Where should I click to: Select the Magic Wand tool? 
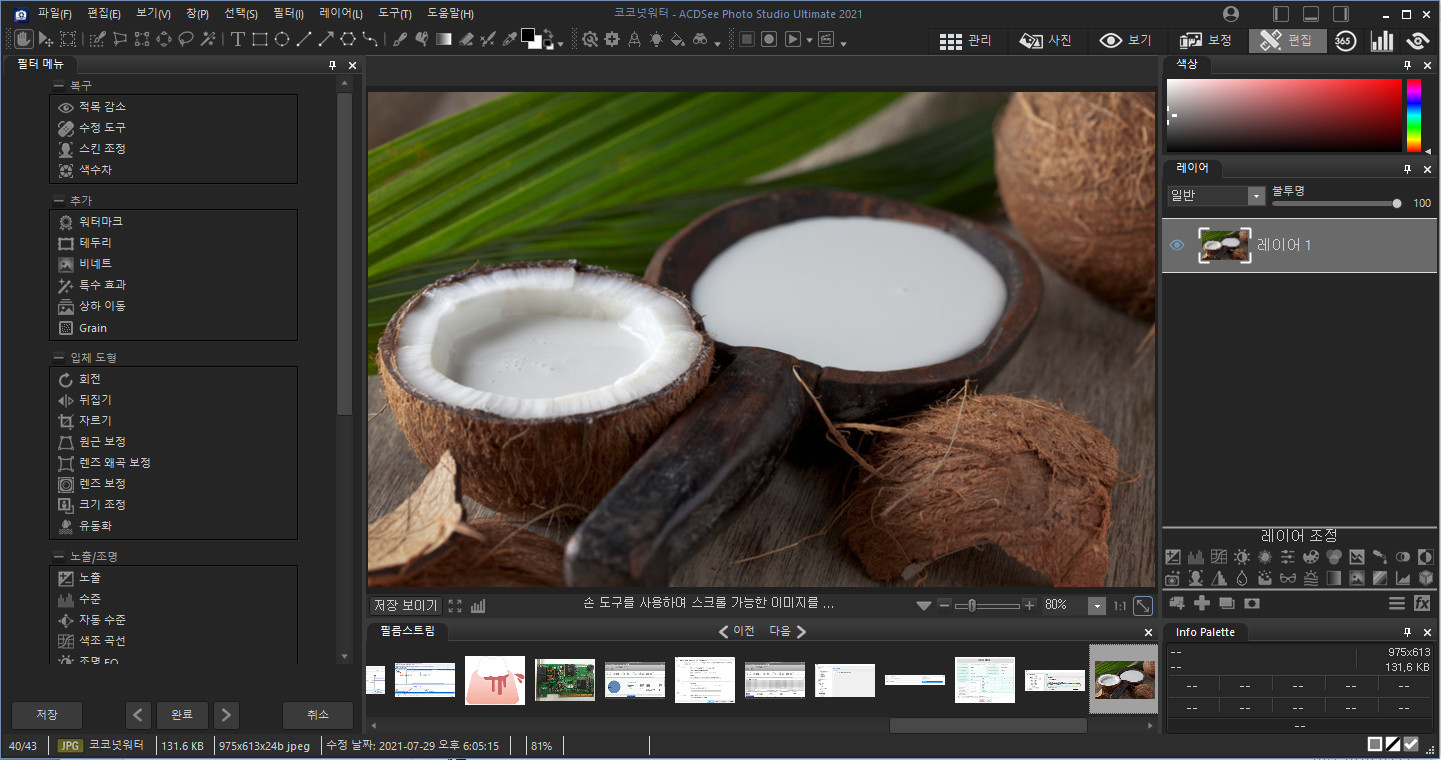[x=208, y=39]
